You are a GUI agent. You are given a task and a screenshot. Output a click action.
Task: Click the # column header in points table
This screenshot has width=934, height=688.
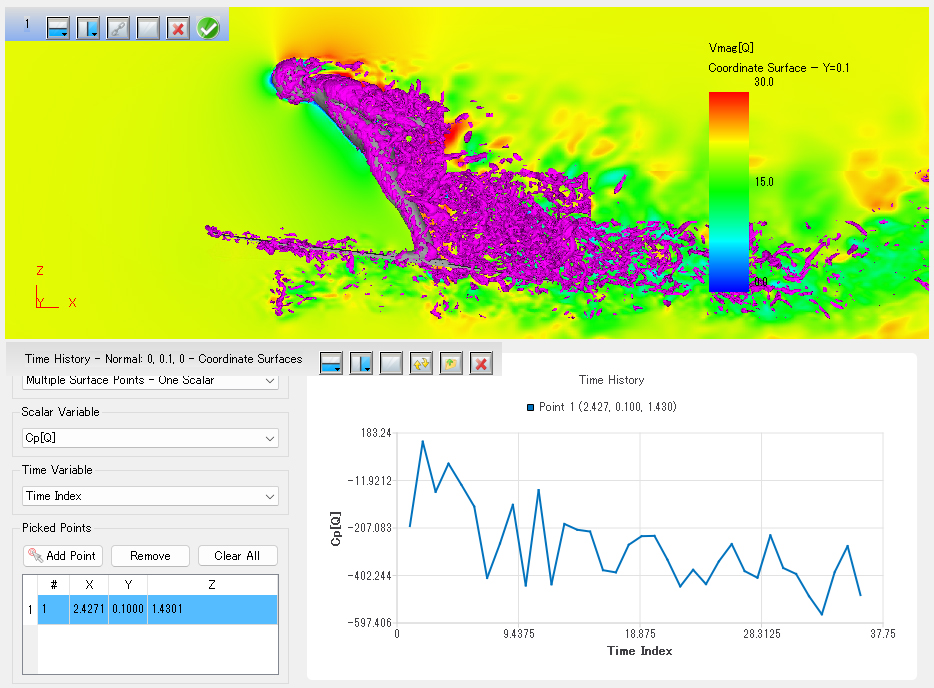tap(54, 585)
